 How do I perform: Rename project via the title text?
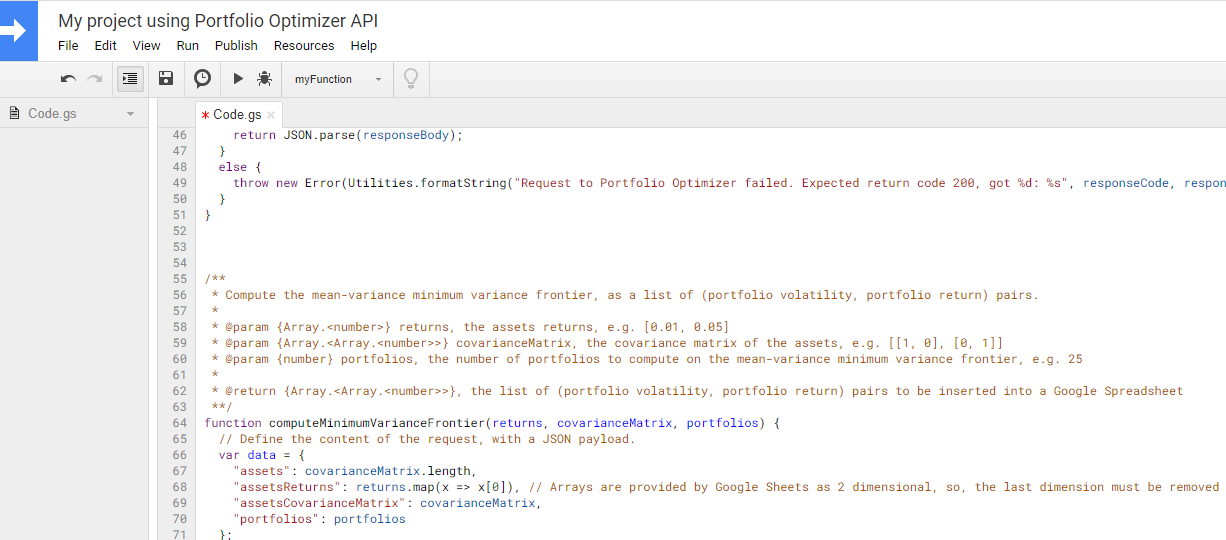click(x=218, y=20)
